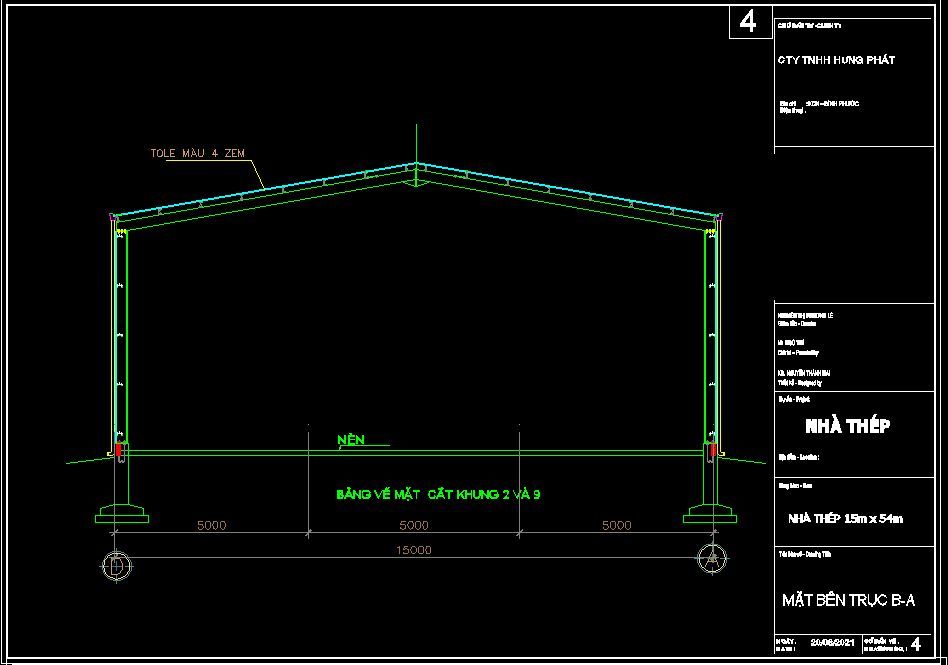Select the CTY TNHH HƯNG PHÁT company name

tap(836, 60)
